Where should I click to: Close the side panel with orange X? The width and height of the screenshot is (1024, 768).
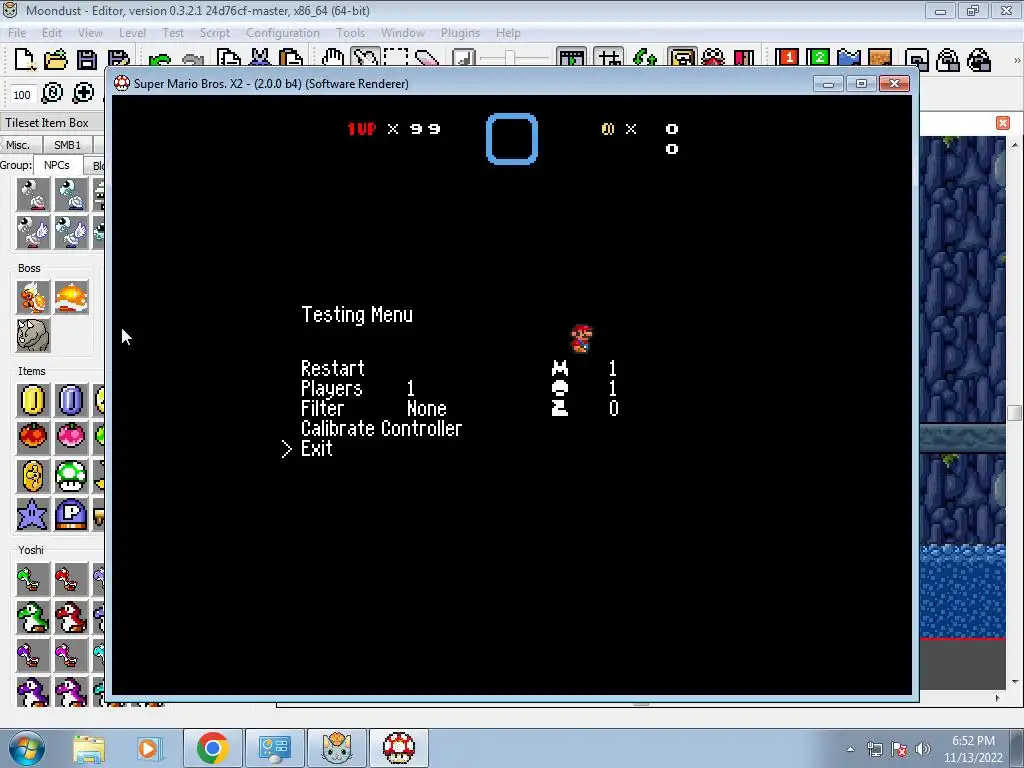click(x=1003, y=123)
